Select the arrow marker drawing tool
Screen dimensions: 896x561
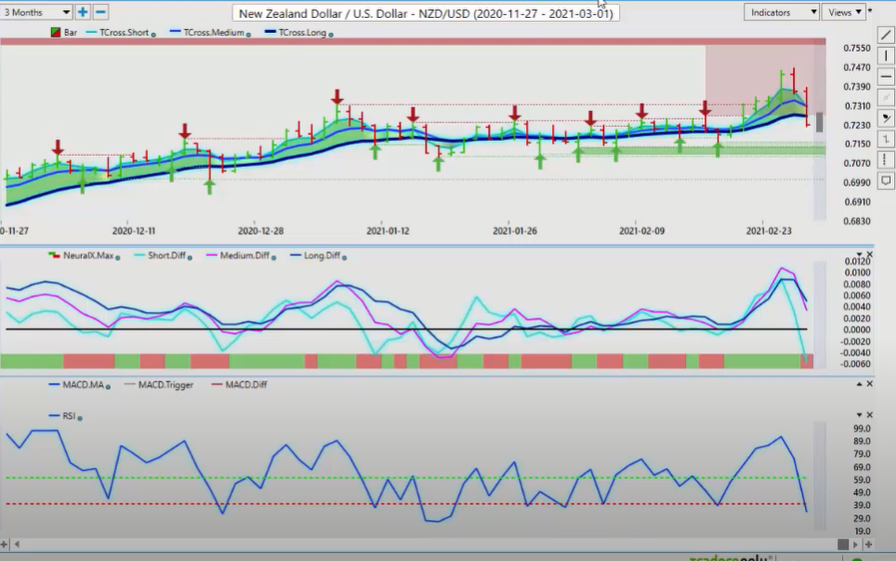click(x=886, y=118)
